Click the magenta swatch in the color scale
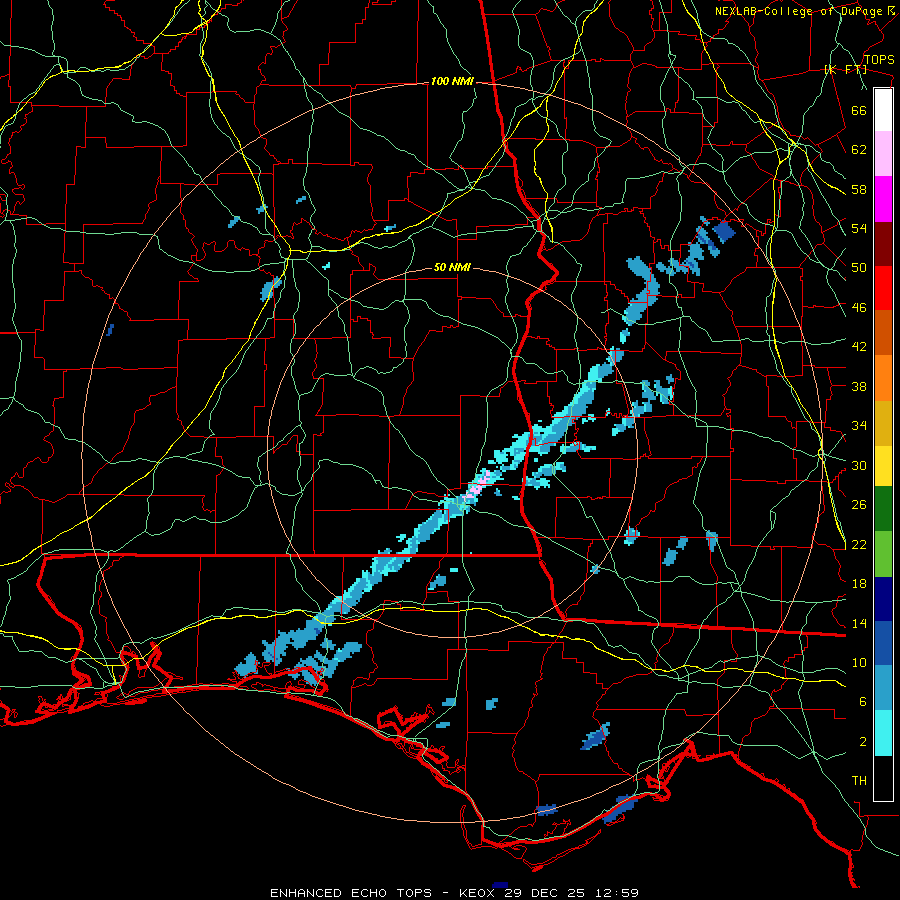 [883, 199]
